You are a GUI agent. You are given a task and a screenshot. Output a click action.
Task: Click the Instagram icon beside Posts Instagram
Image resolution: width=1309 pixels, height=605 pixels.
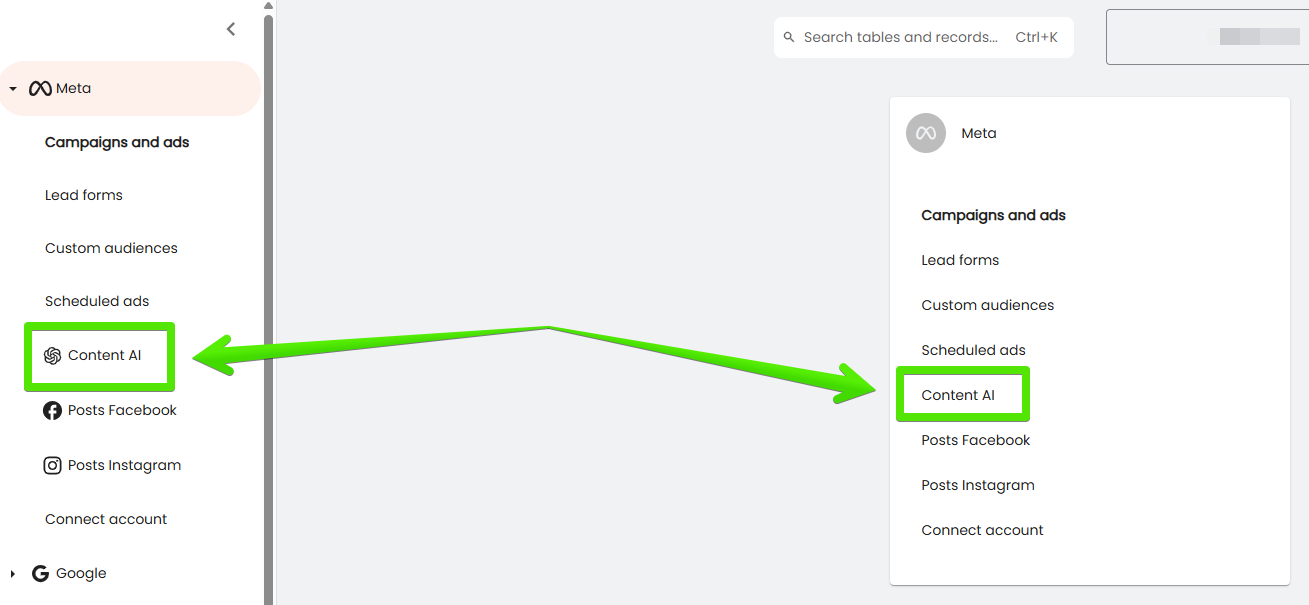53,466
